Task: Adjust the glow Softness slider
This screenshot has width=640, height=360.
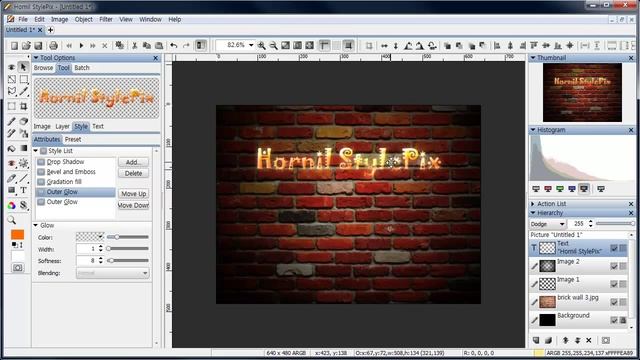Action: coord(128,260)
